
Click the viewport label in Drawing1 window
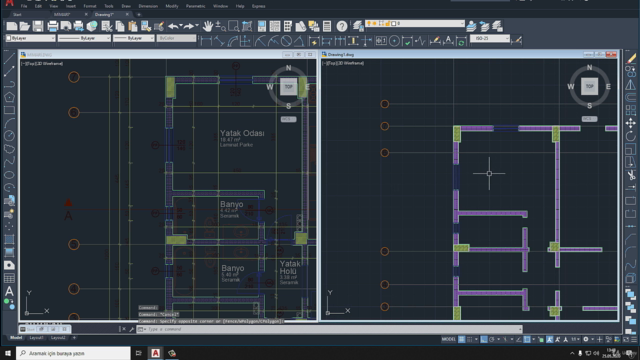click(x=344, y=63)
